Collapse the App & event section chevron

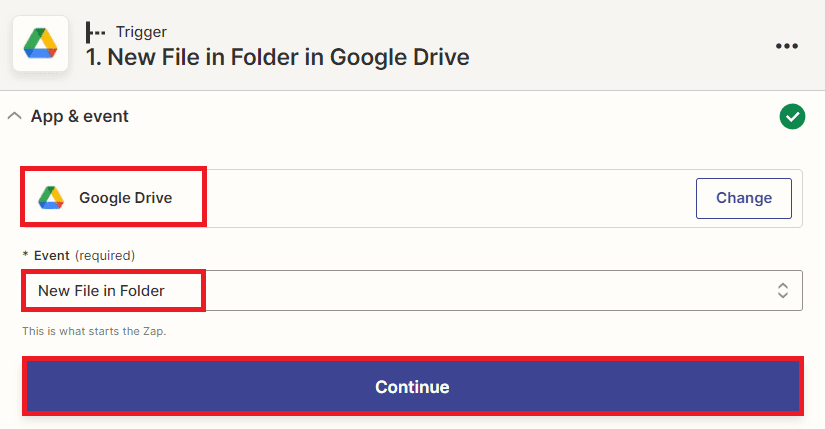[14, 116]
